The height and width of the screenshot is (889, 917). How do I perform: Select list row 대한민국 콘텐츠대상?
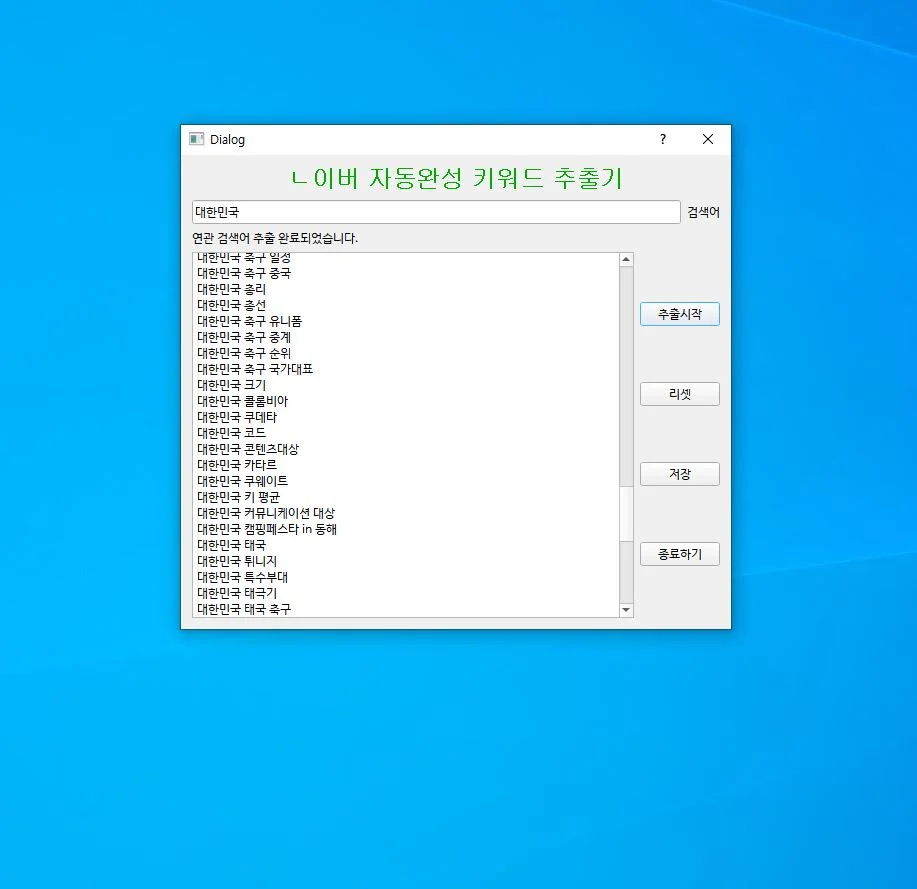tap(405, 449)
